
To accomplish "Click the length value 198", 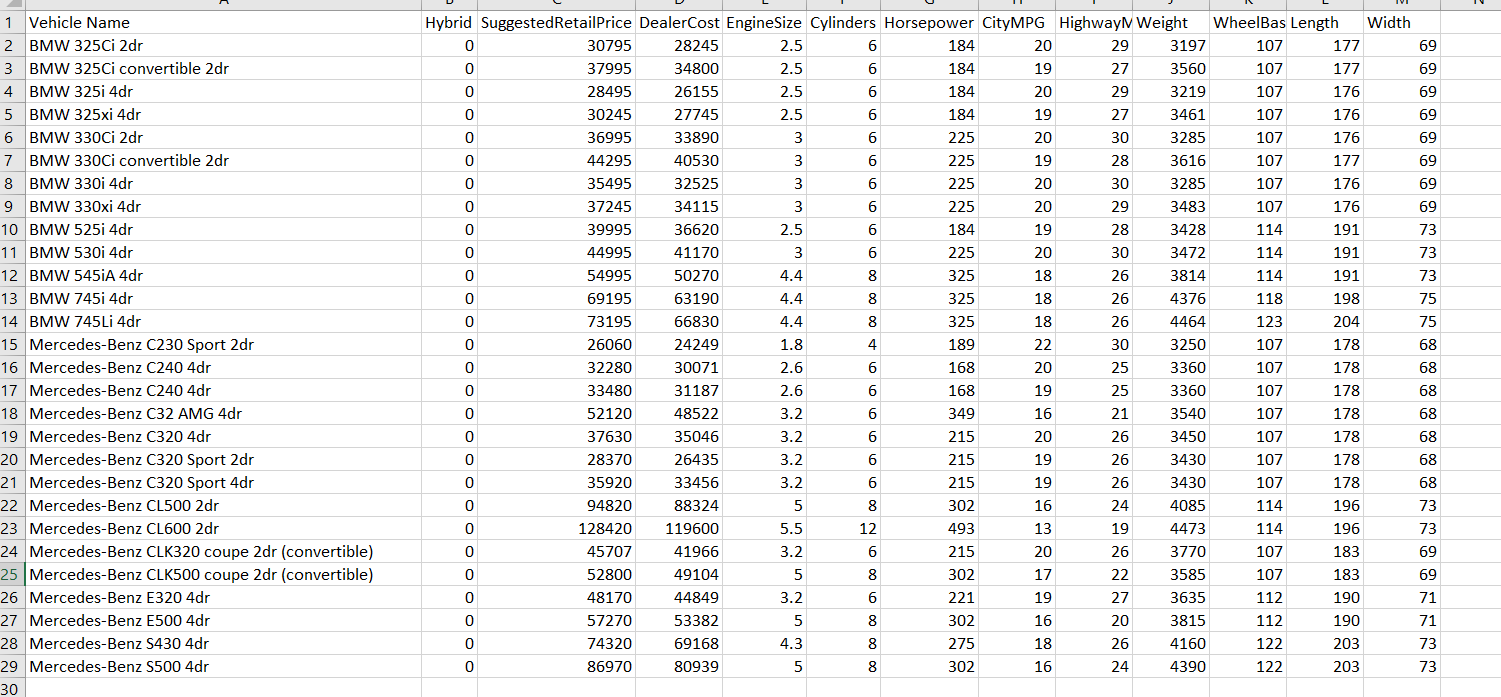I will pos(1325,298).
